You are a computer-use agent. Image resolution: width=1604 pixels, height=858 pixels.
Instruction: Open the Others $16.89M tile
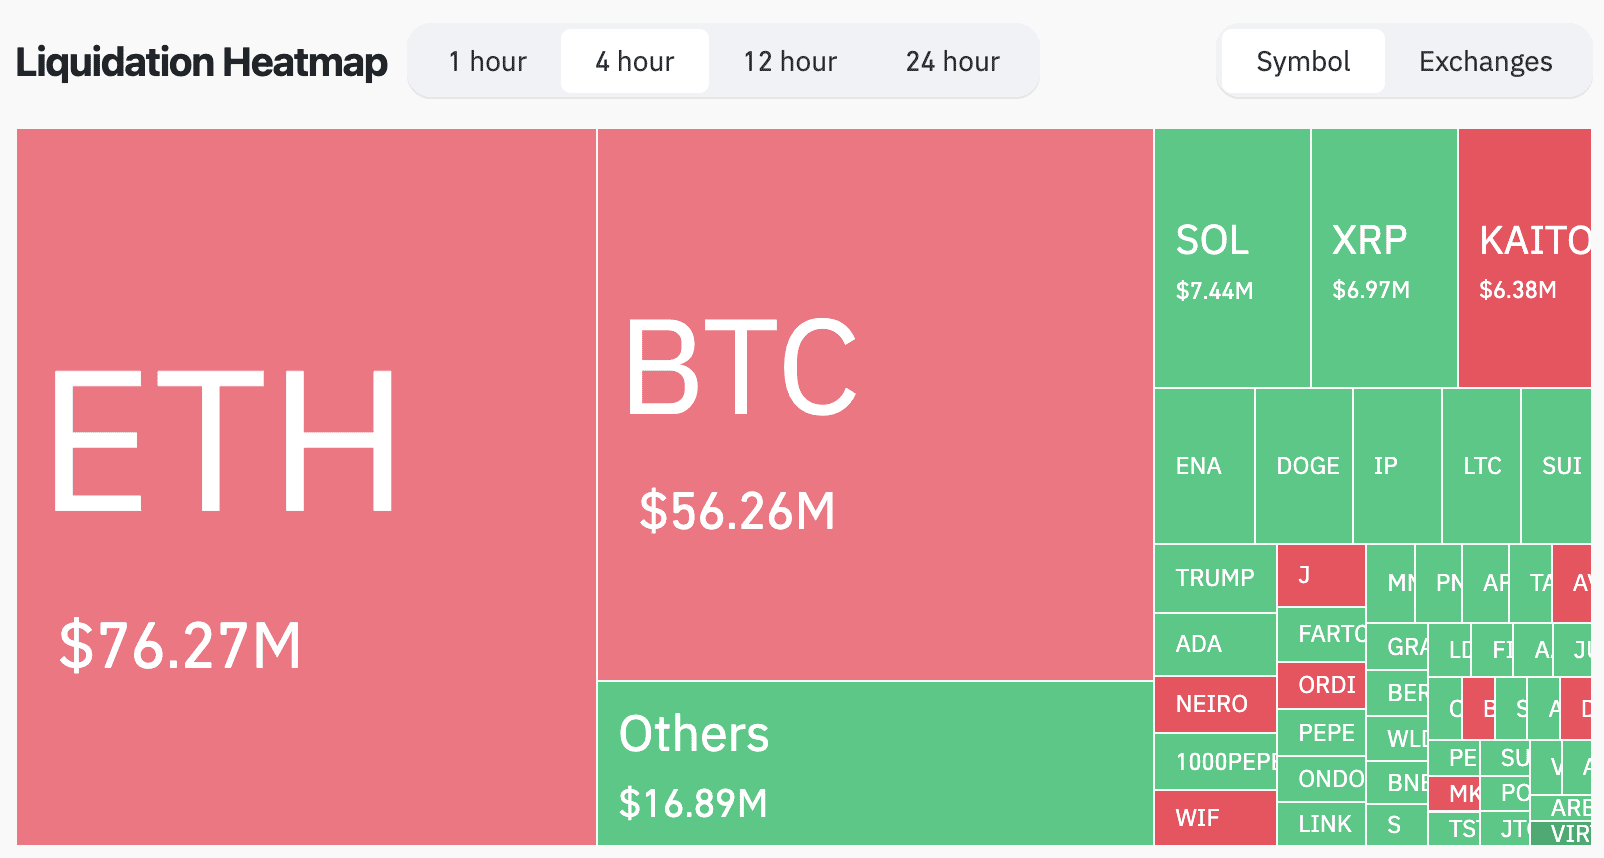pyautogui.click(x=874, y=763)
